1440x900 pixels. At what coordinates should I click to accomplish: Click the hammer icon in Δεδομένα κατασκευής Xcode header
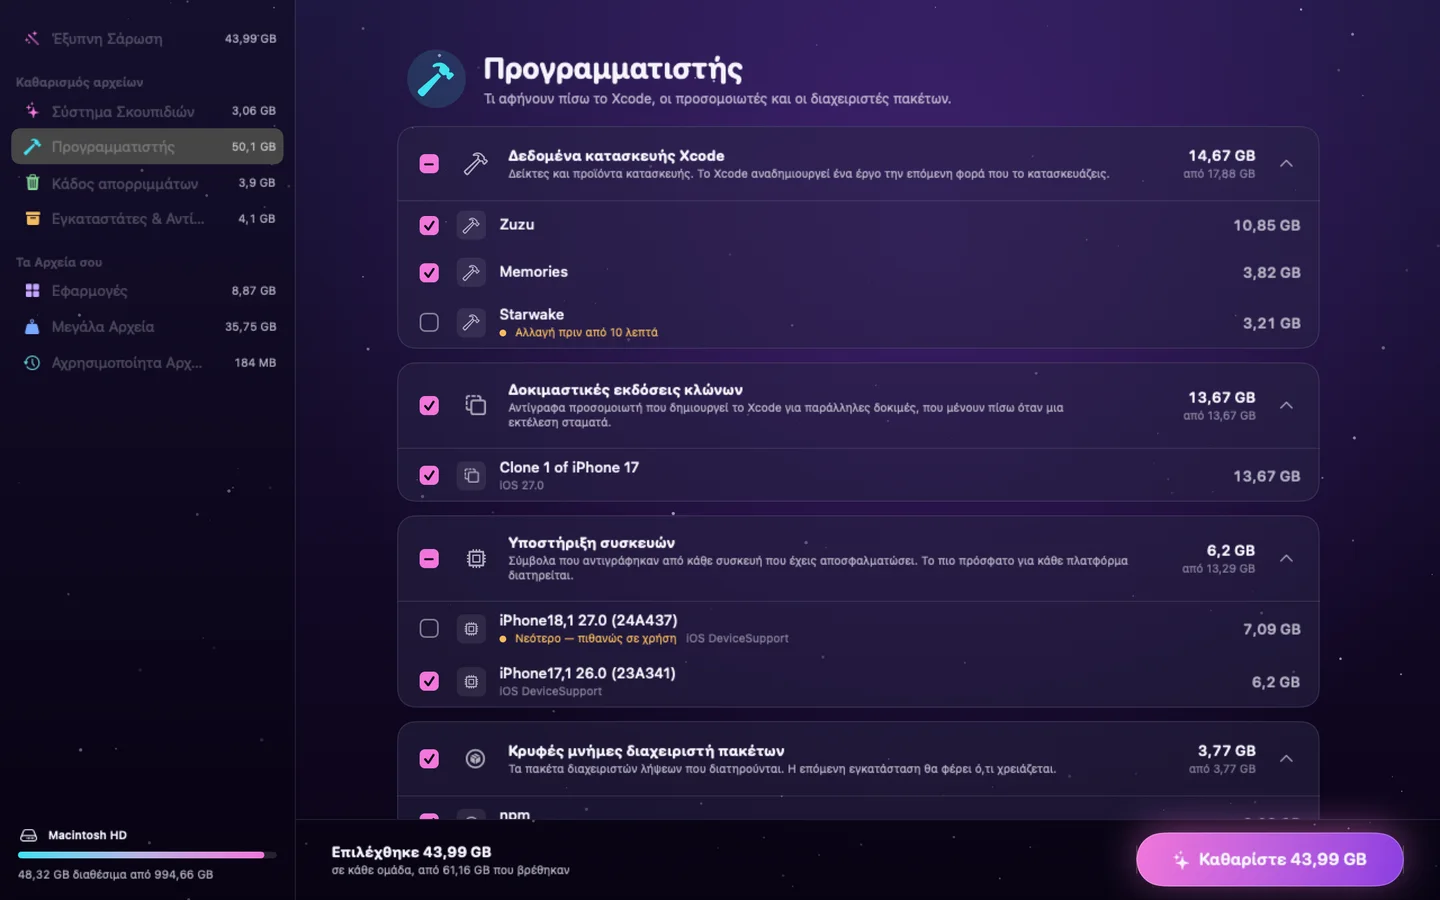476,164
